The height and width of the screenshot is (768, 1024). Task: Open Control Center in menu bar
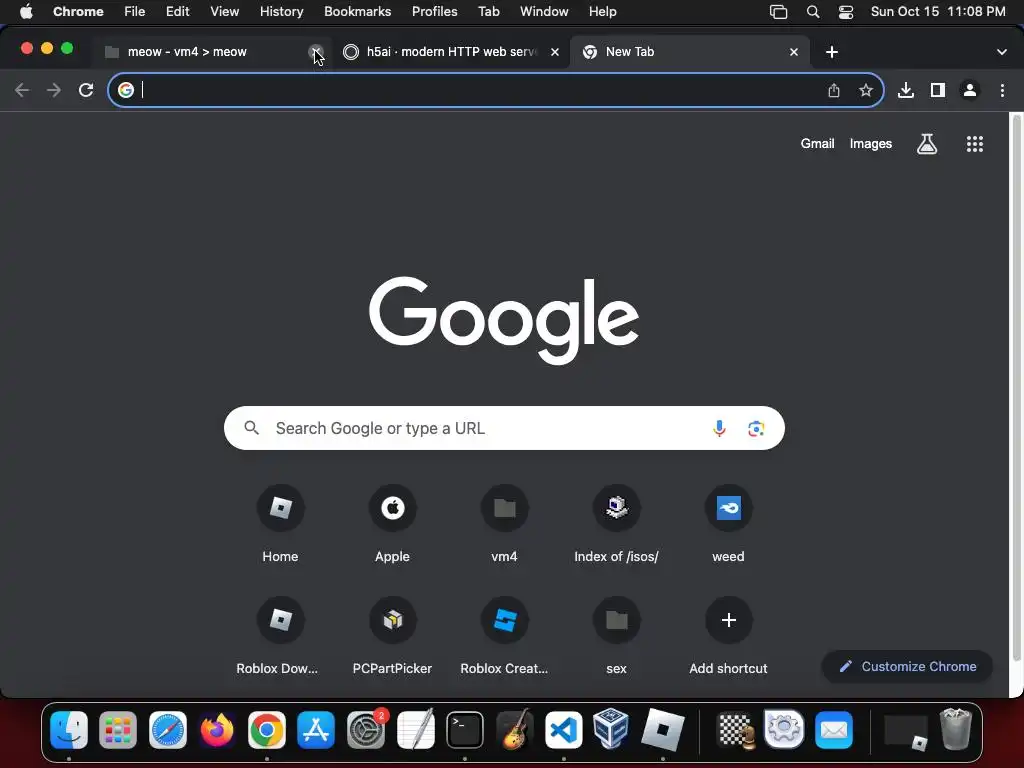(846, 12)
